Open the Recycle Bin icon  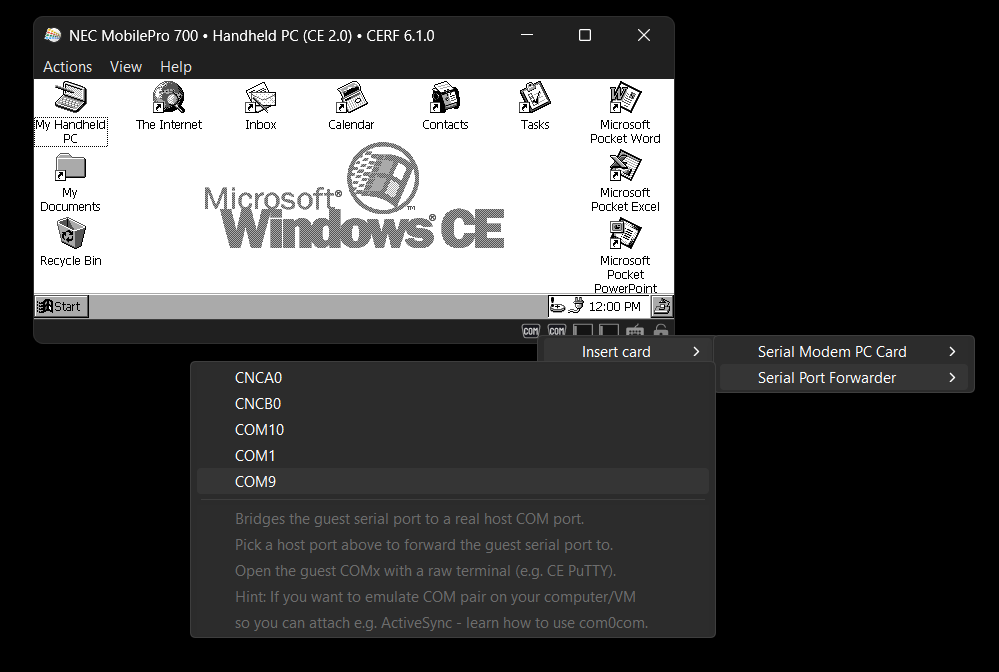[x=70, y=234]
